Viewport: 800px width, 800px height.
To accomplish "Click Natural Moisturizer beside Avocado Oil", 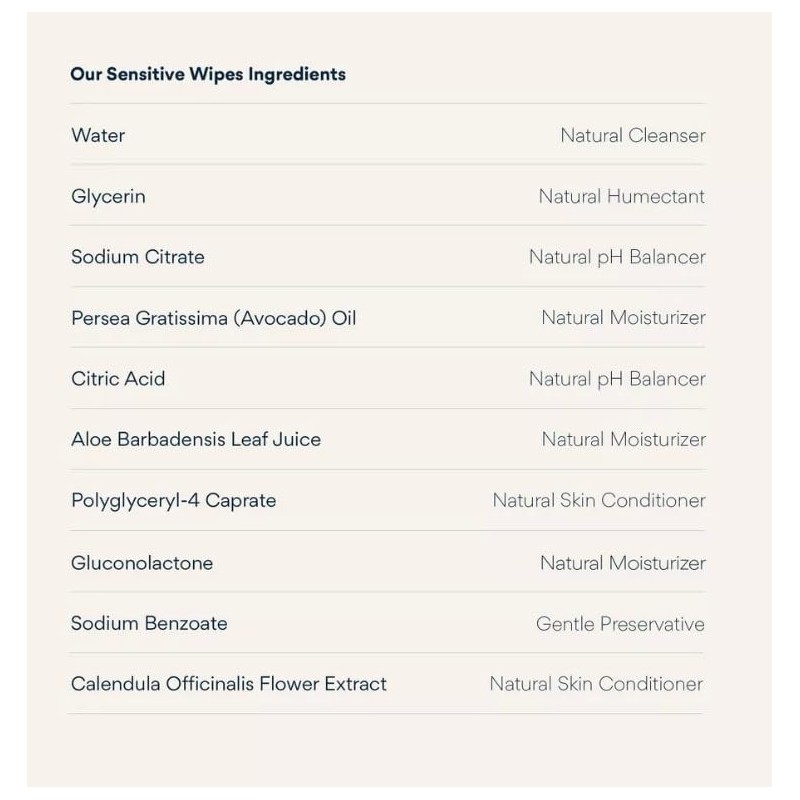I will click(623, 317).
